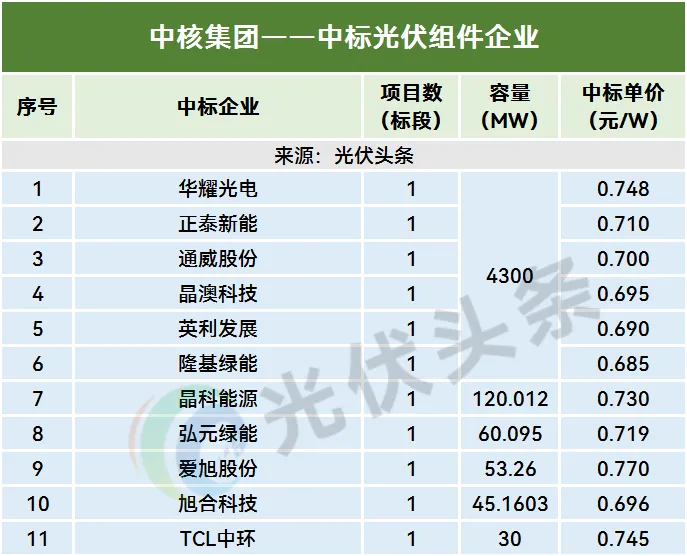Click the merged capacity cell 4300
The width and height of the screenshot is (687, 556).
[510, 276]
